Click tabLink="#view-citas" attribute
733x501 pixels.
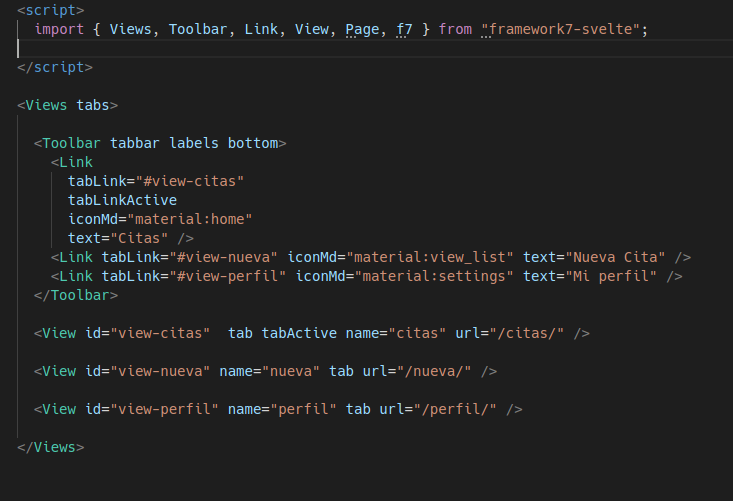[x=156, y=181]
